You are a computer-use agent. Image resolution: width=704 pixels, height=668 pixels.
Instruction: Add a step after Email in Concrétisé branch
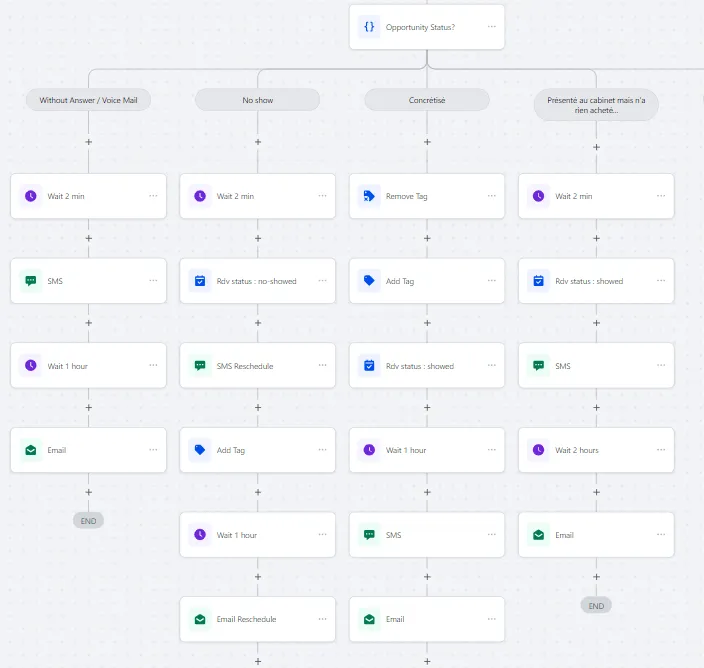click(x=427, y=661)
